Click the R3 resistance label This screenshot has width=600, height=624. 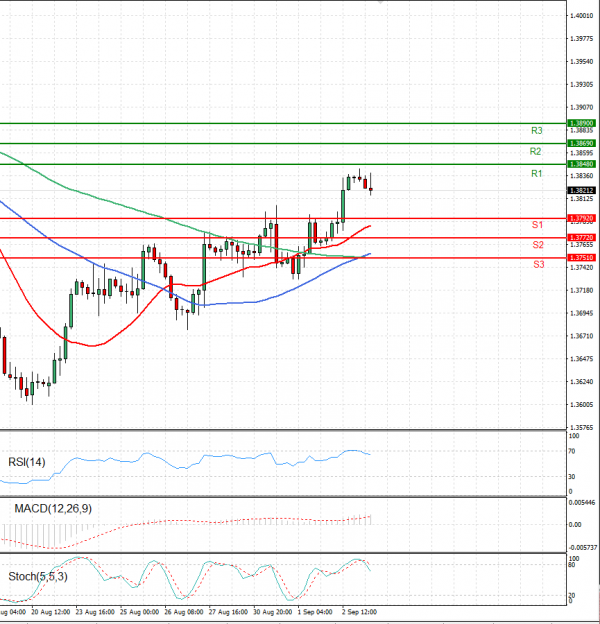536,131
